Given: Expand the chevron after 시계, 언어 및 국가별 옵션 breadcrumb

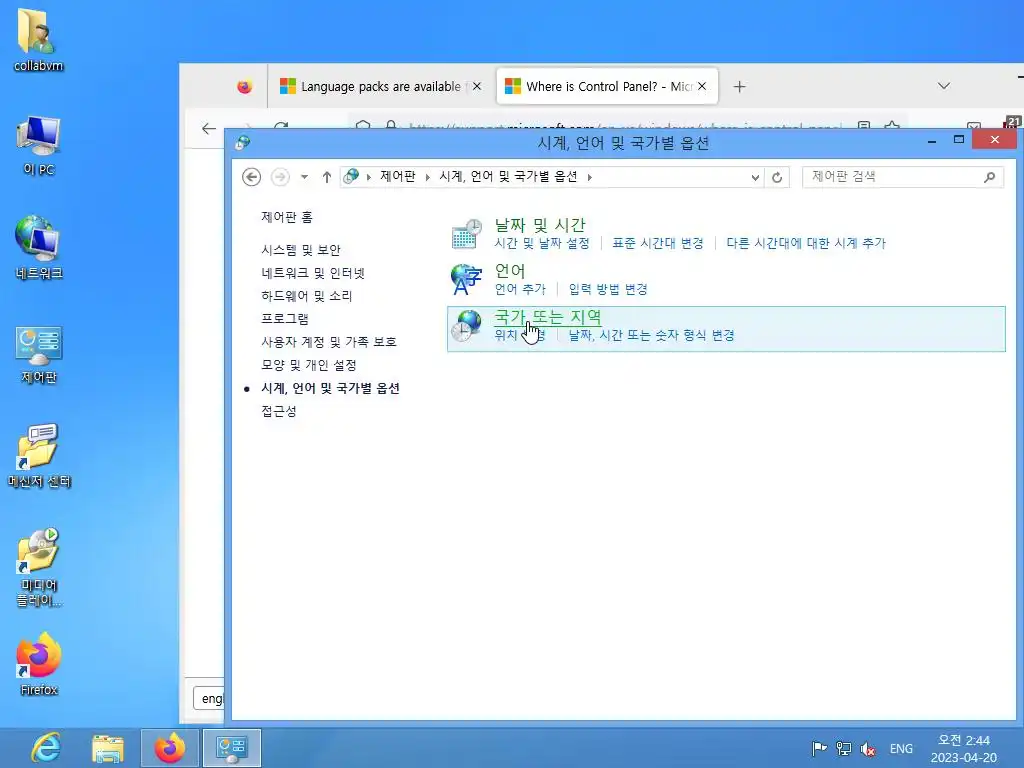Looking at the screenshot, I should point(589,177).
